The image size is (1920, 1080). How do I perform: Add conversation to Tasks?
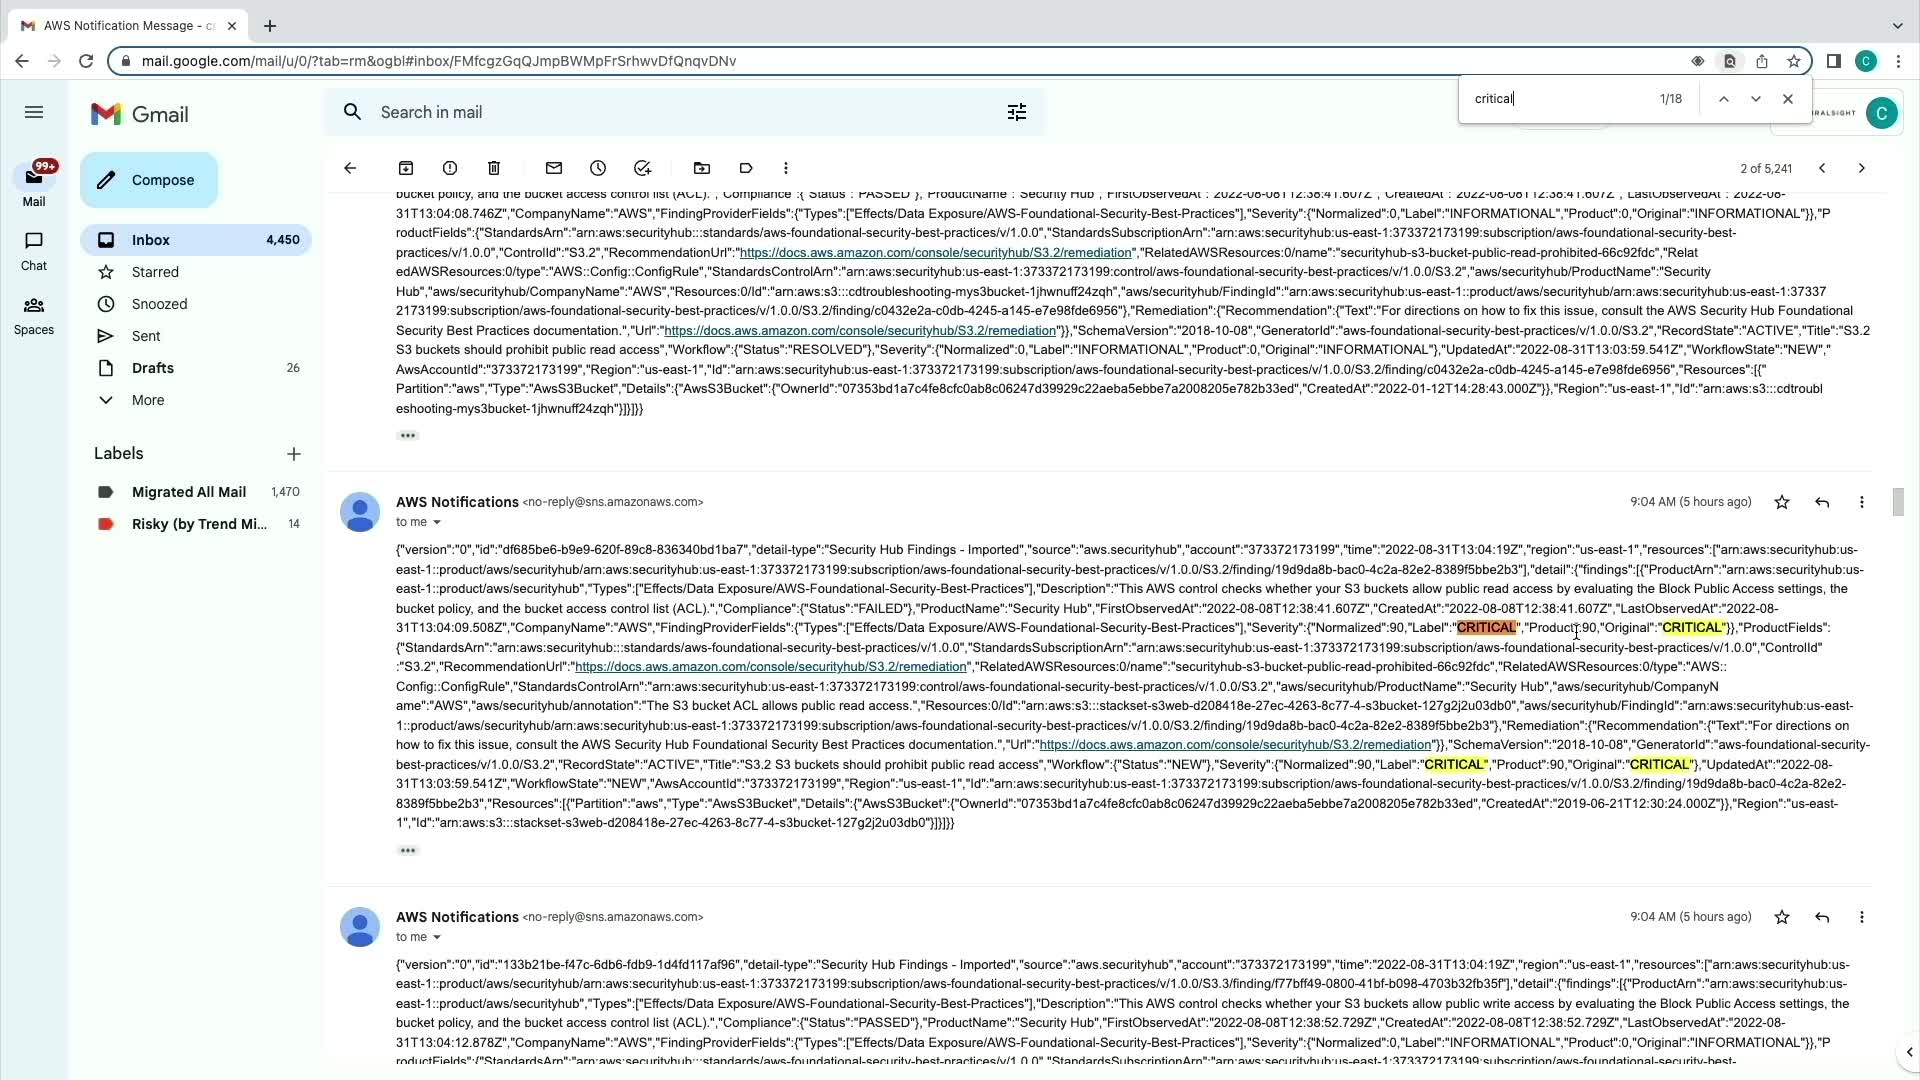coord(643,168)
